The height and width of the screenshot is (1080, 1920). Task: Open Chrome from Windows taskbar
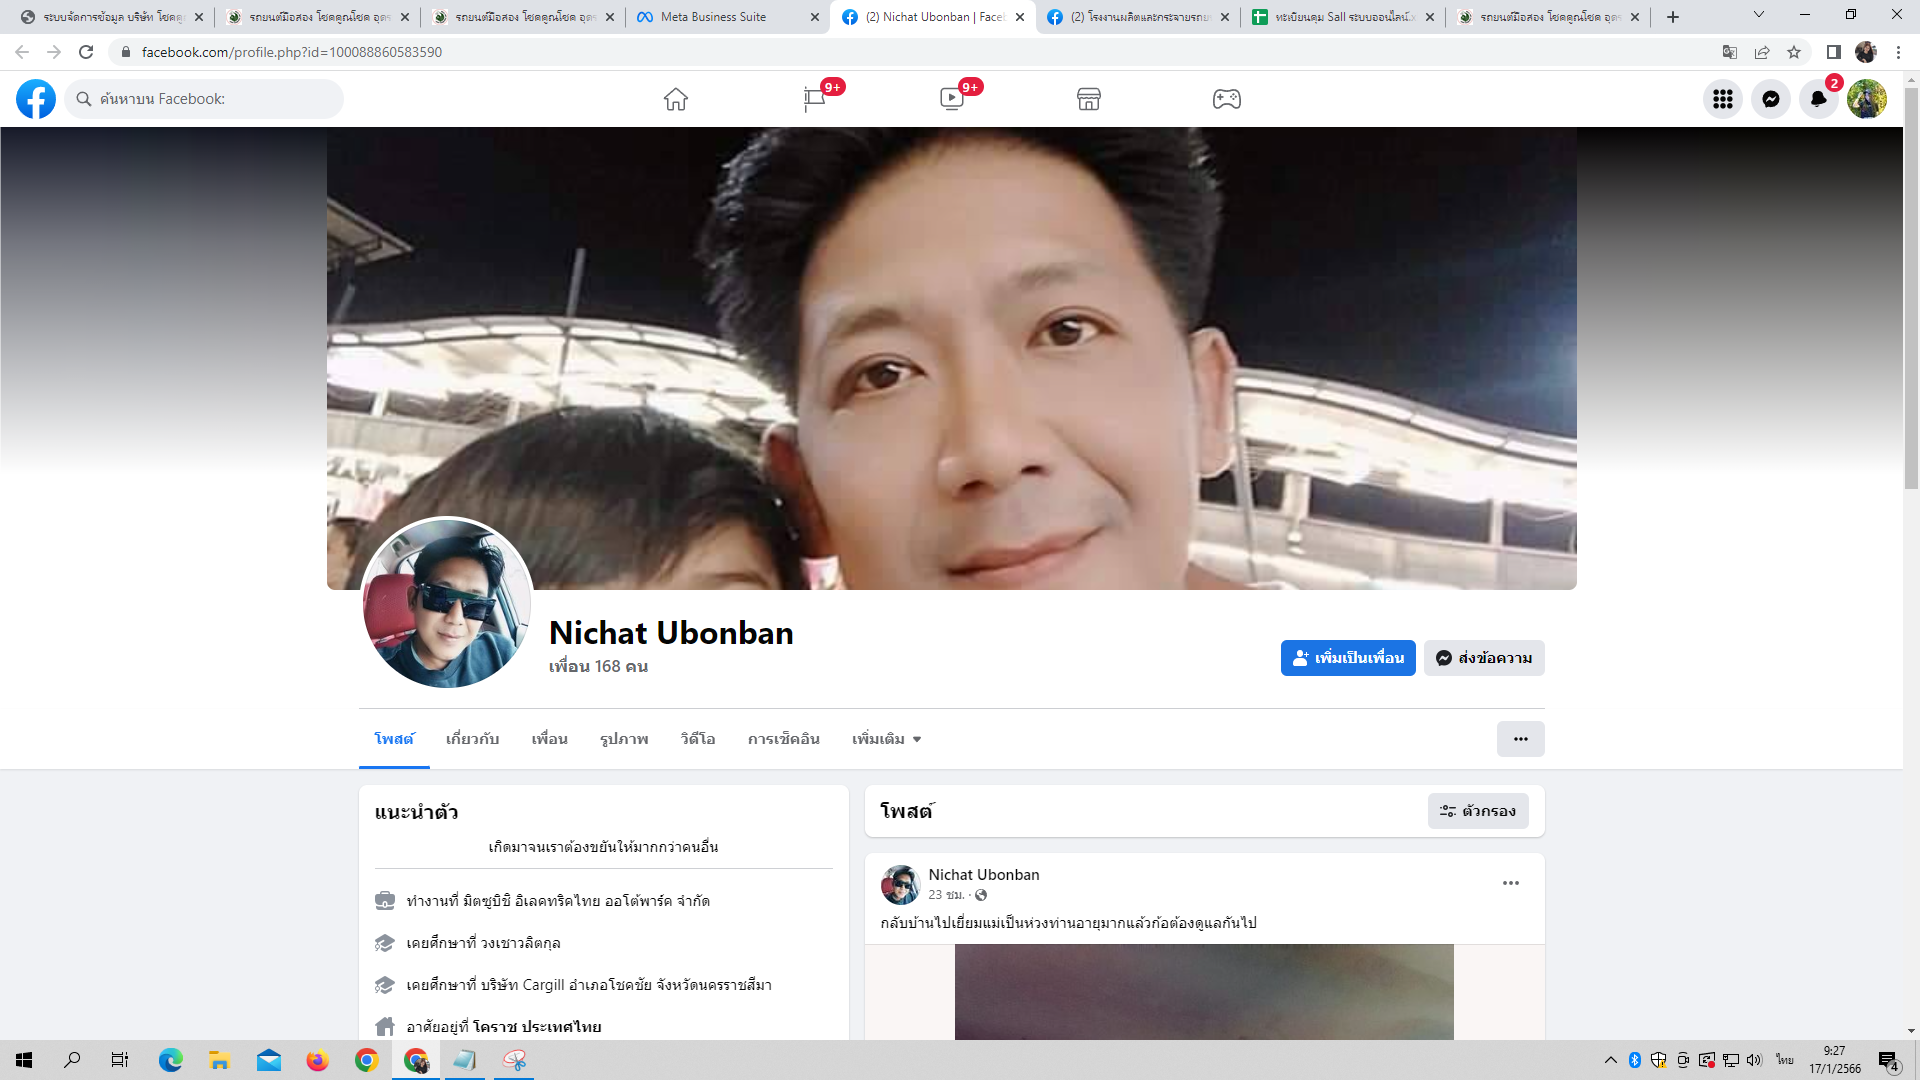(x=367, y=1060)
